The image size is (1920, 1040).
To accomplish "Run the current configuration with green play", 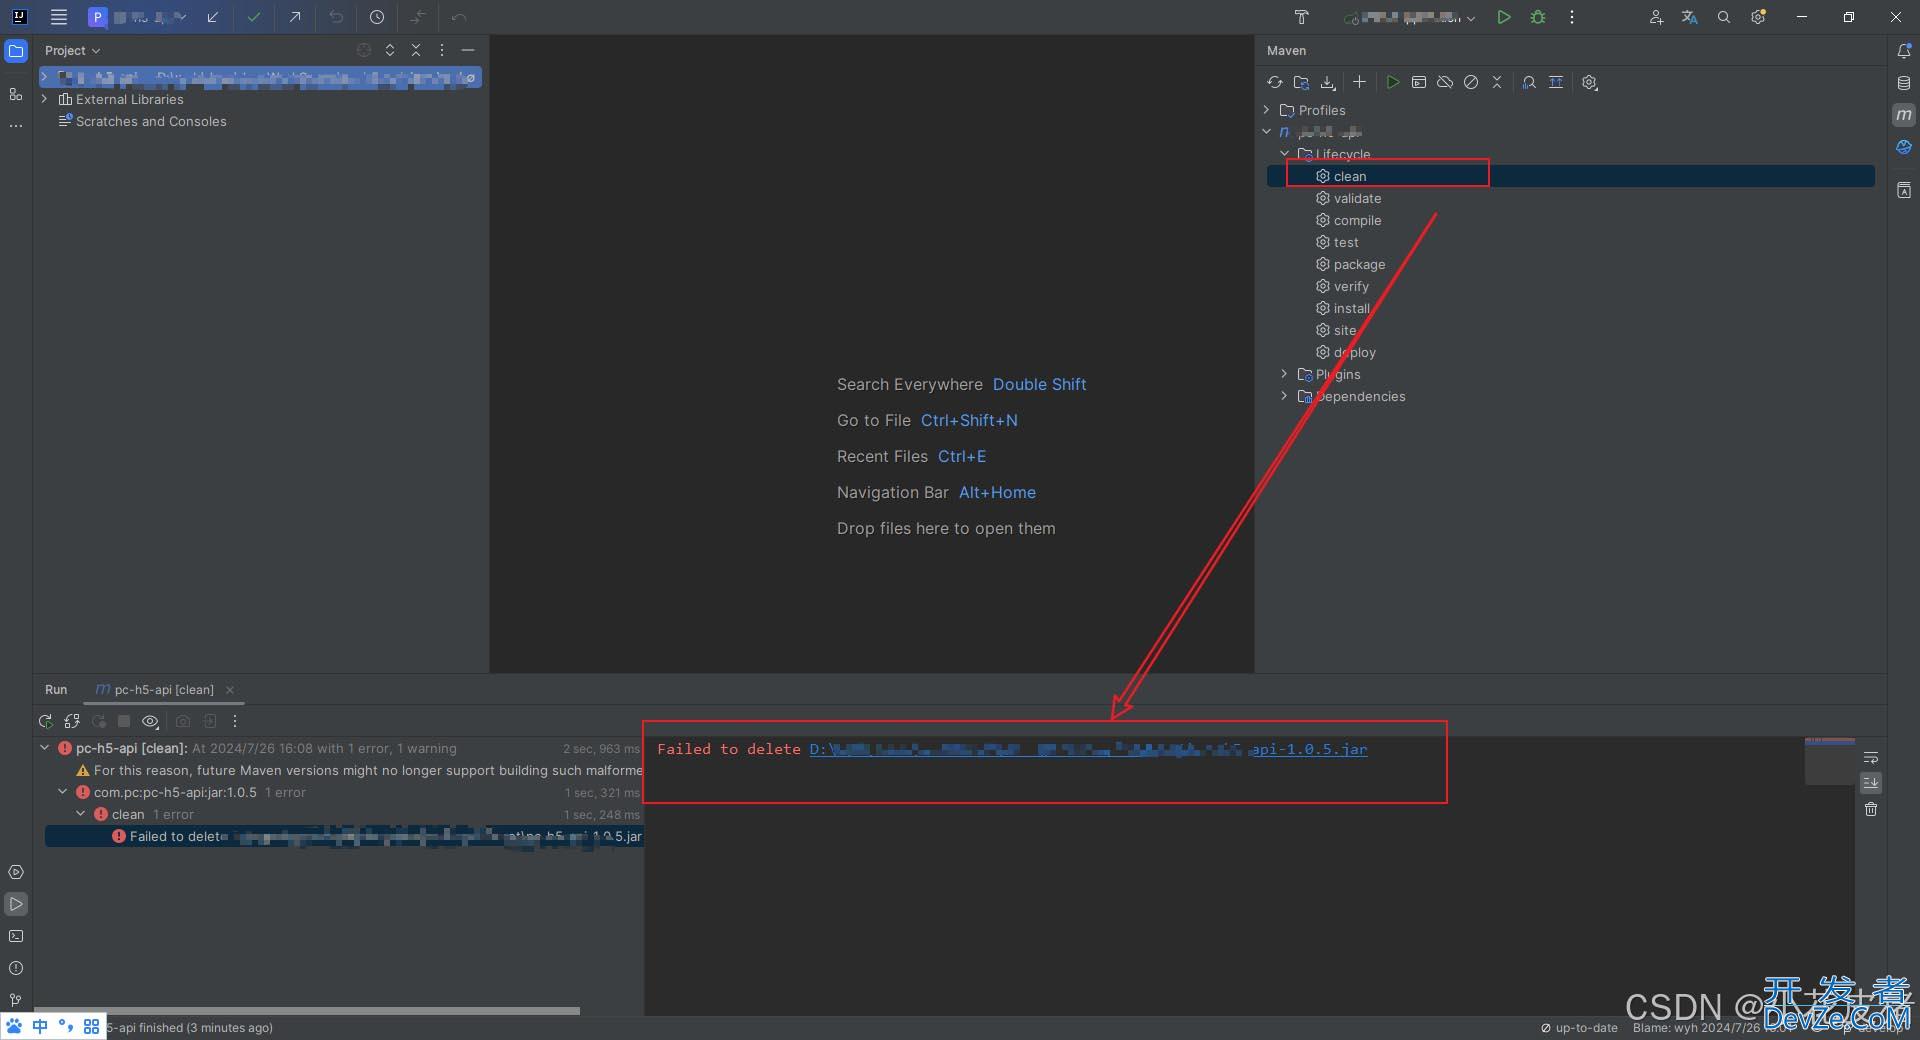I will click(1503, 17).
